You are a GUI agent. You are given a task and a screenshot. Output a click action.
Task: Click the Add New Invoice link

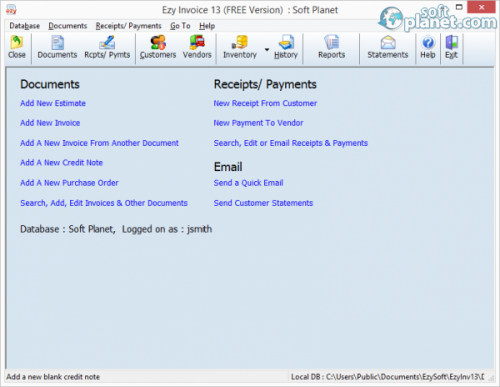point(50,123)
